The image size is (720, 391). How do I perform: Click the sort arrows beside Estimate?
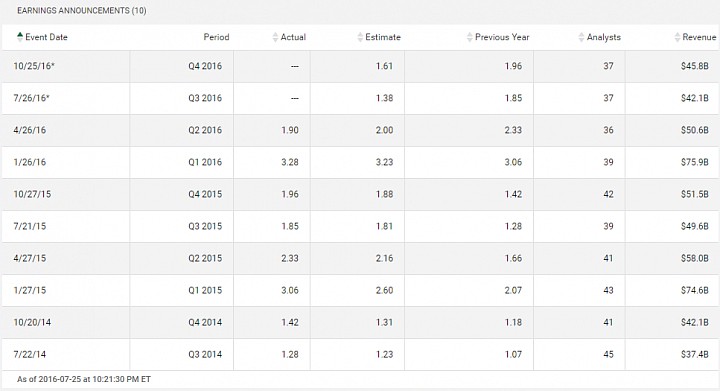click(360, 37)
